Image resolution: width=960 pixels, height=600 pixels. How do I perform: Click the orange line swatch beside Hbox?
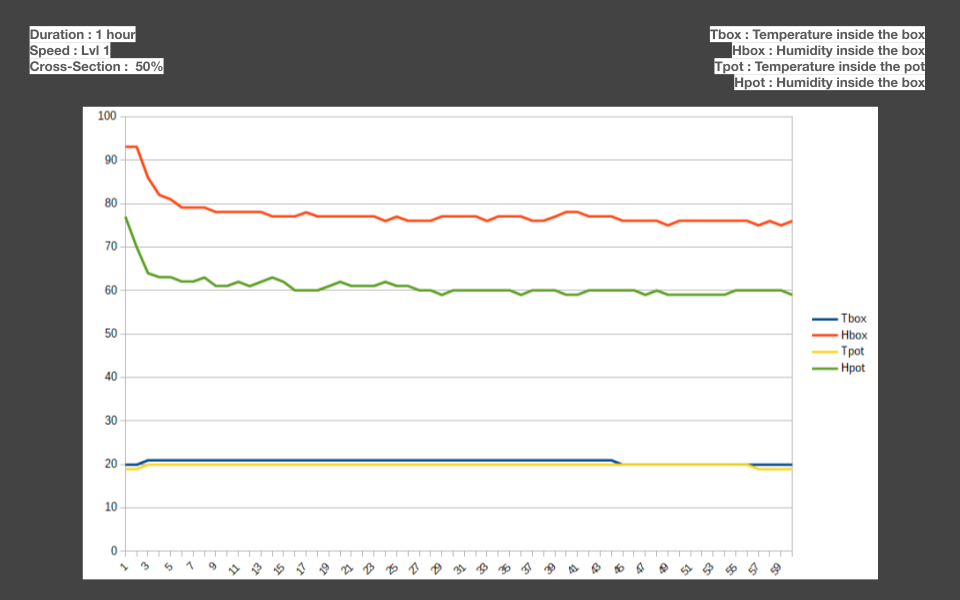click(x=824, y=335)
